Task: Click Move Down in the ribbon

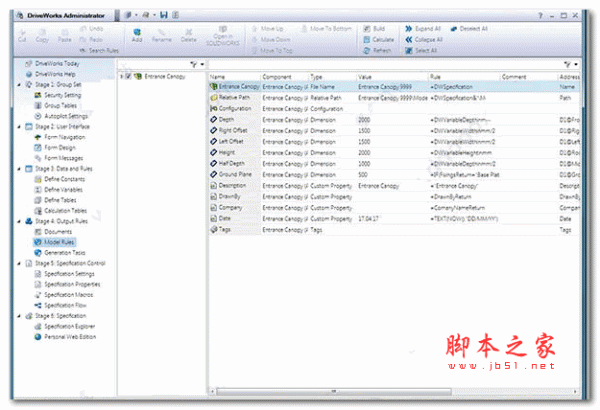Action: click(x=271, y=39)
